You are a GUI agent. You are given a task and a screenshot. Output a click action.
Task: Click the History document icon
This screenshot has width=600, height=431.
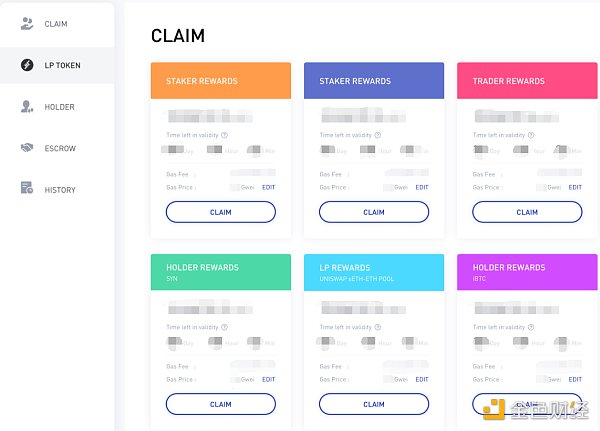[x=27, y=188]
